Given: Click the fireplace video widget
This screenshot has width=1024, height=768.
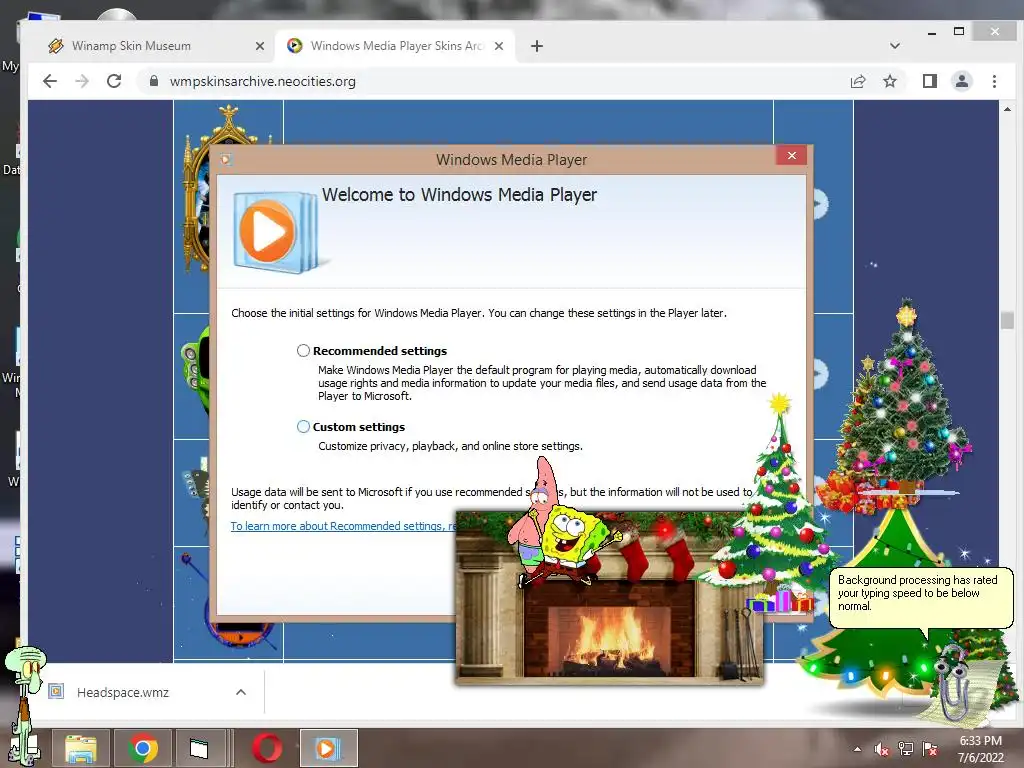Looking at the screenshot, I should point(609,598).
